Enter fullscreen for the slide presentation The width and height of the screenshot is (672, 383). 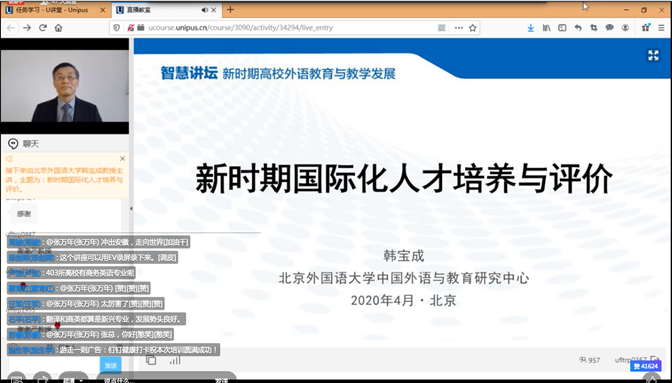point(653,55)
